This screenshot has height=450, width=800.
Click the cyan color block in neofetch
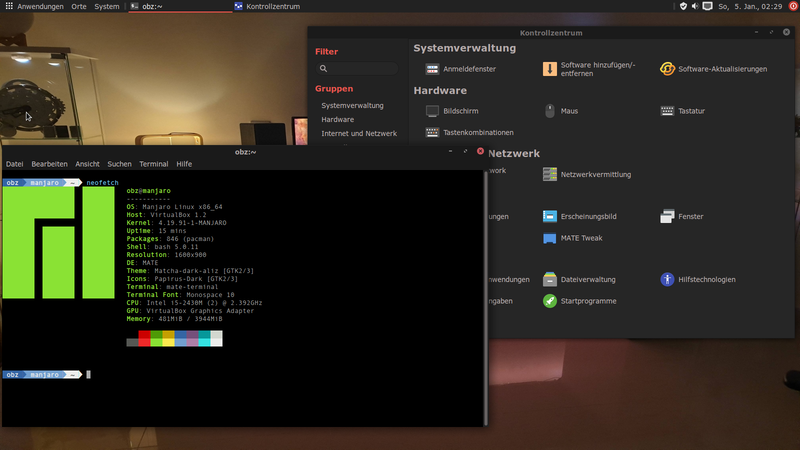pyautogui.click(x=204, y=338)
